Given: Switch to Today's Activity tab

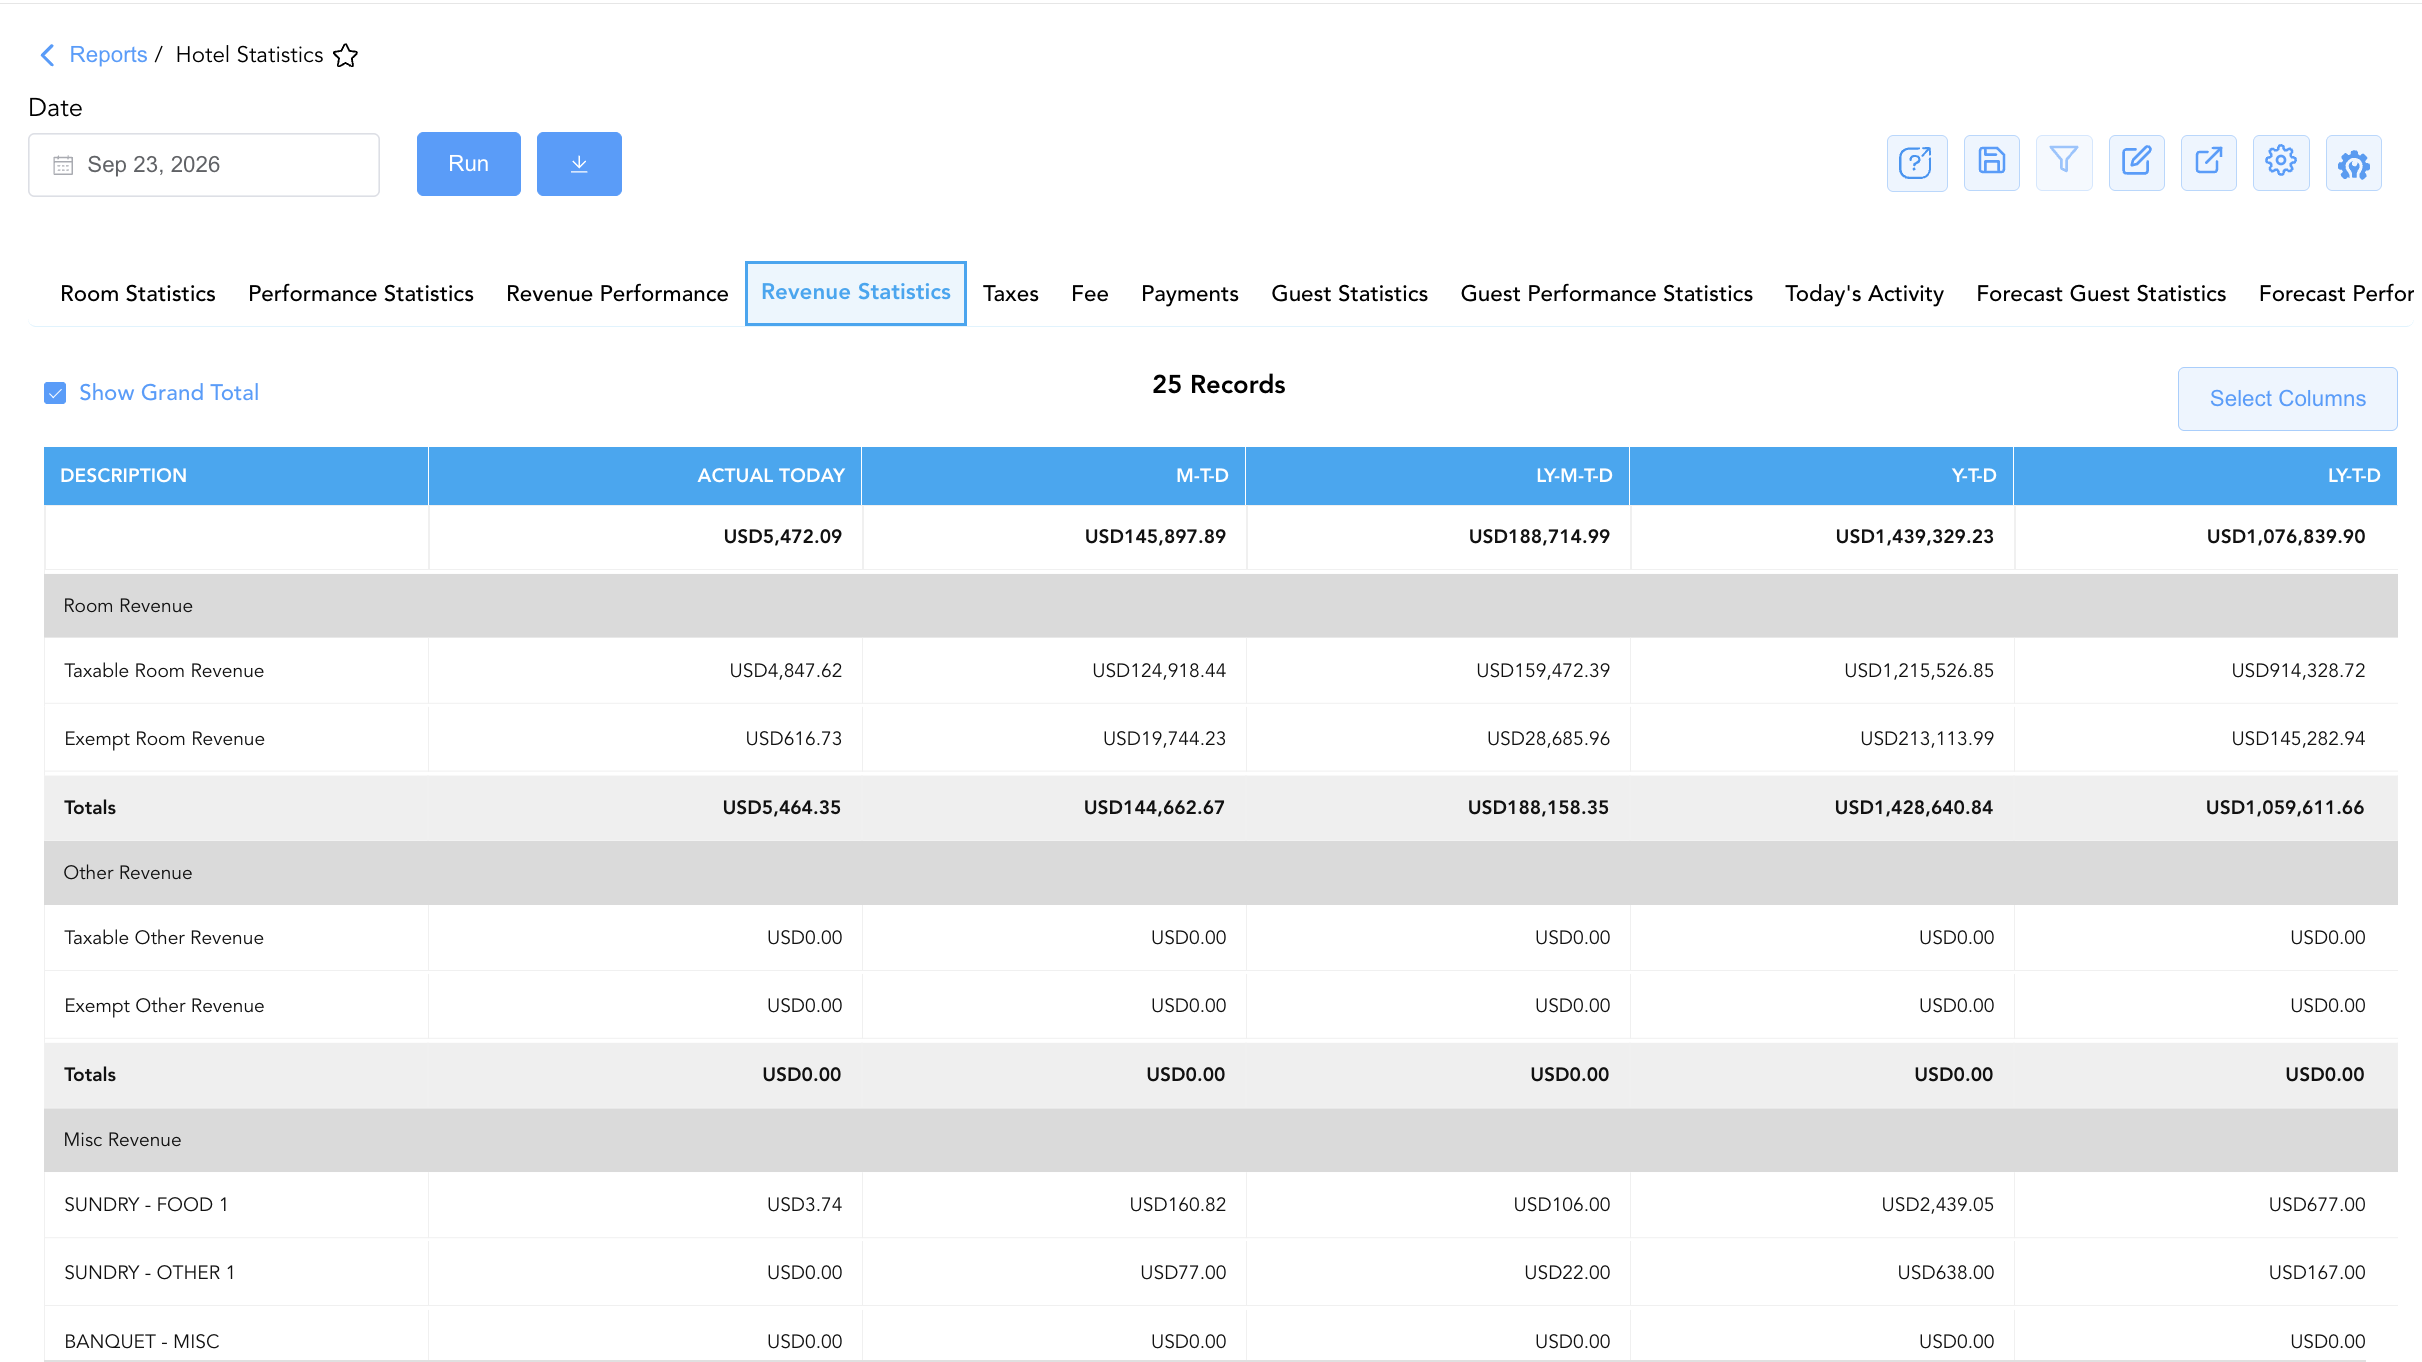Looking at the screenshot, I should coord(1864,294).
